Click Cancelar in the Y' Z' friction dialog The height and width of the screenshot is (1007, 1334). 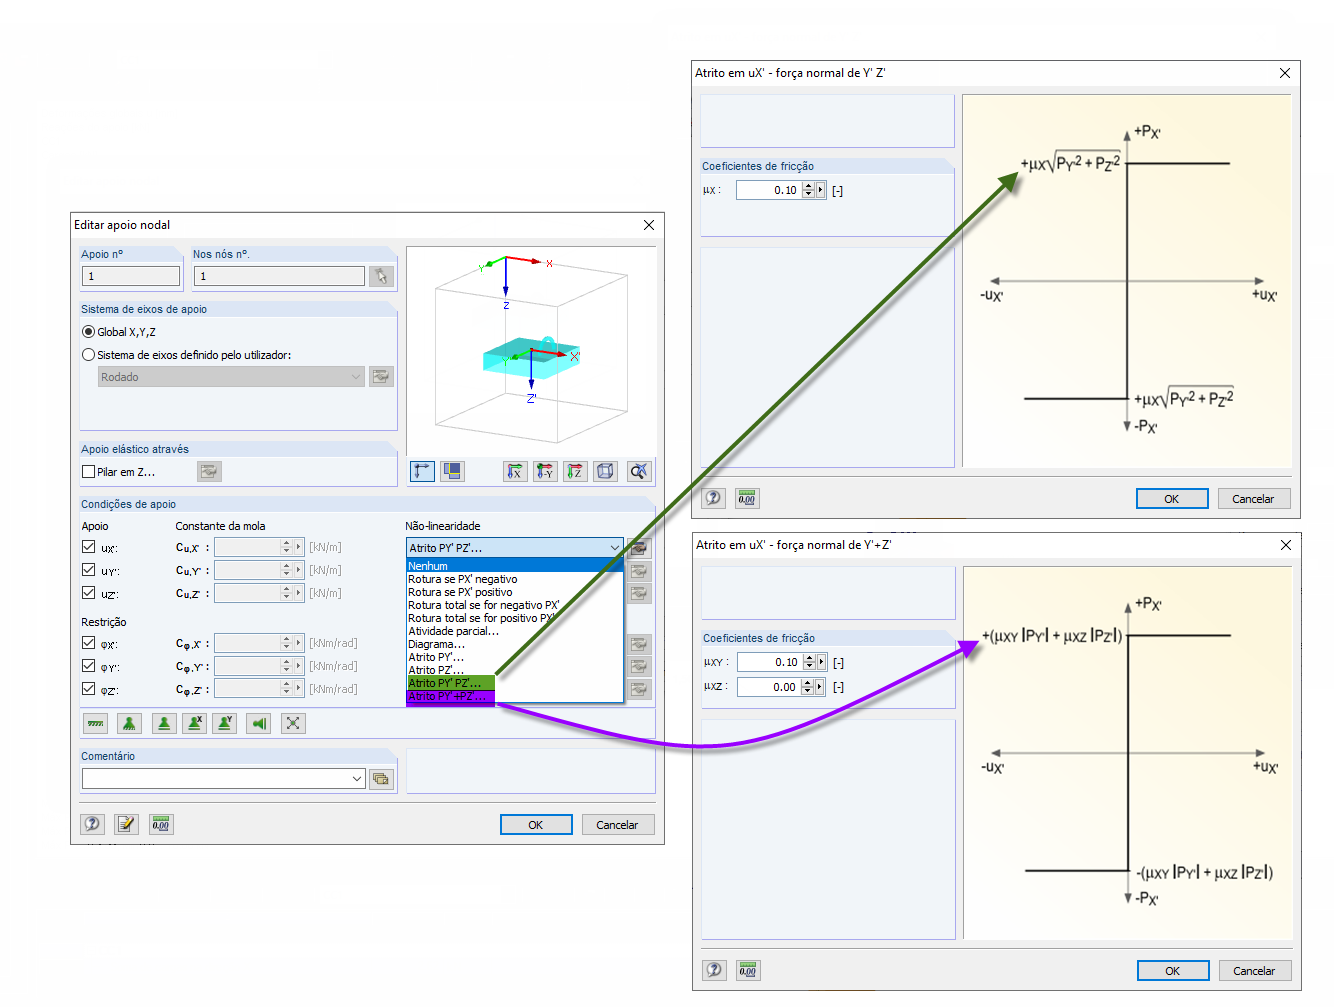(x=1253, y=499)
